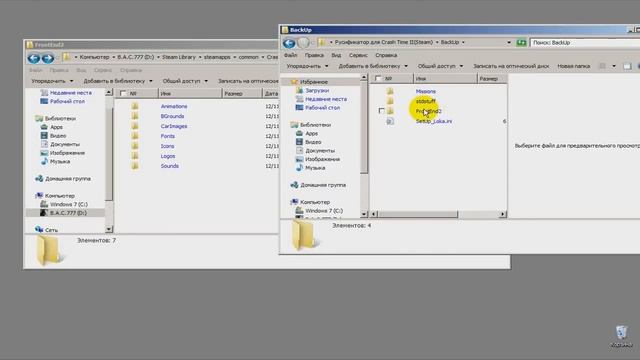Click steamapps breadcrumb in FrontEnd2 window
Screen dimensions: 640x360
pos(217,57)
